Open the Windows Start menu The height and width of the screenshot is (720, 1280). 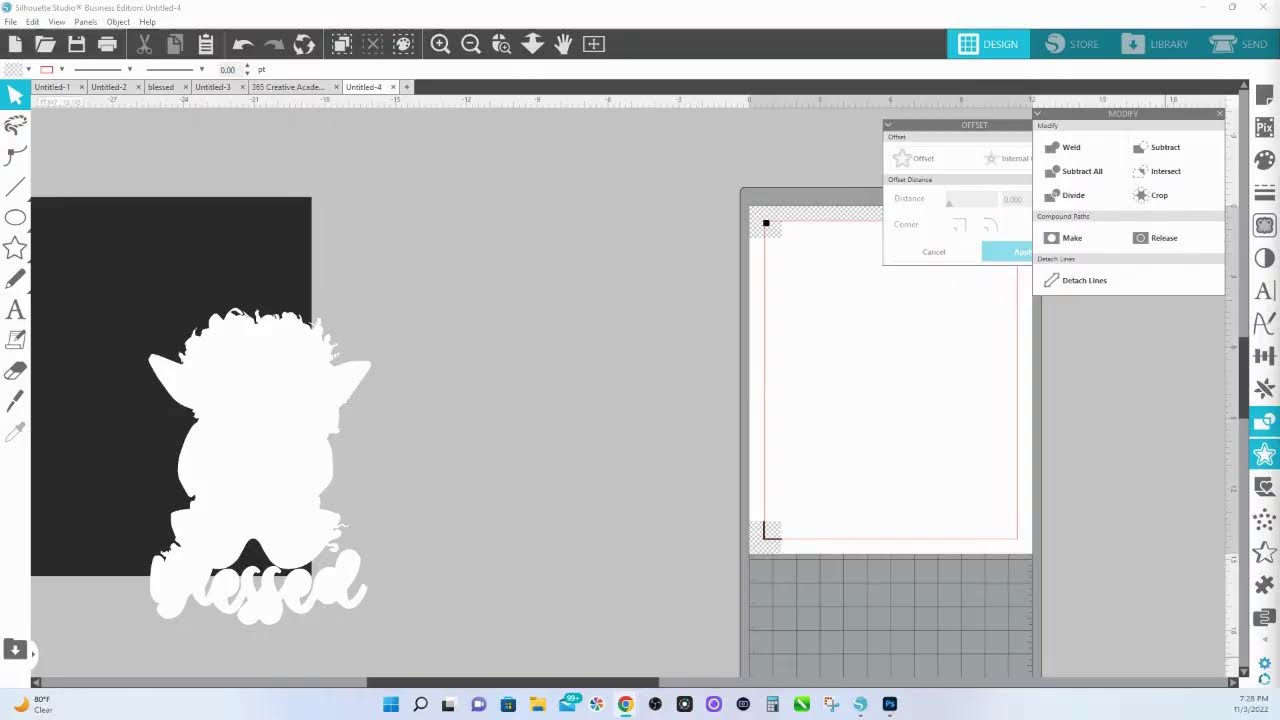click(390, 704)
